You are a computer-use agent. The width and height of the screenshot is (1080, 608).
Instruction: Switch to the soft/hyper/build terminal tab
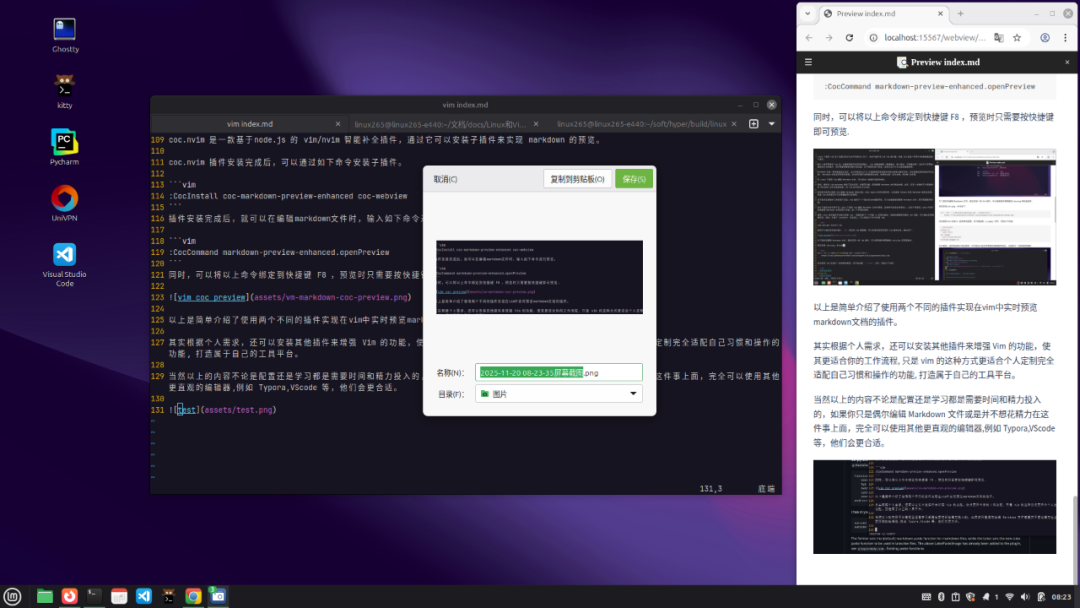(642, 124)
